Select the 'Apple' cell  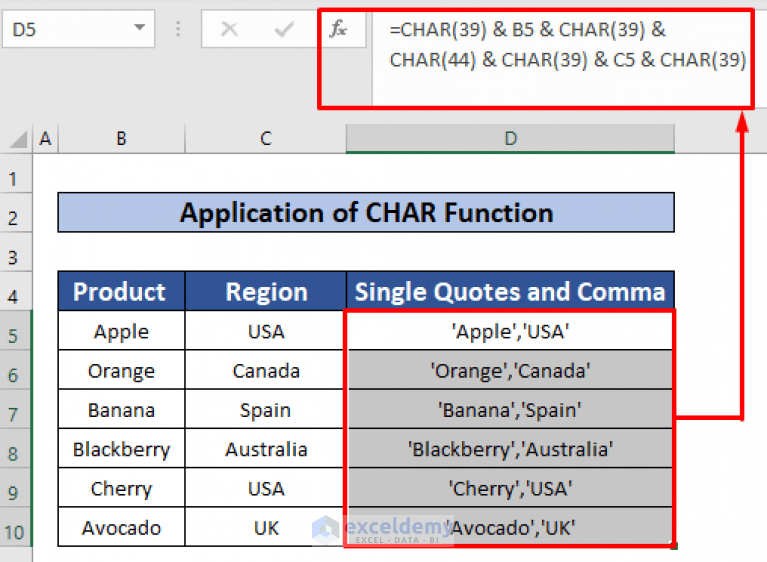(121, 331)
